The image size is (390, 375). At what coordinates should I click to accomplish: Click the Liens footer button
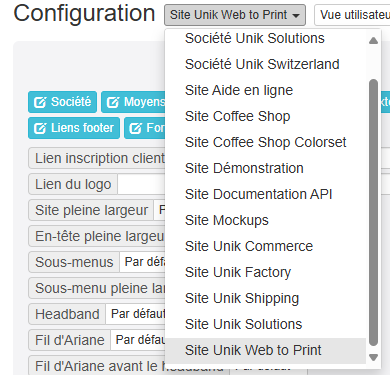pyautogui.click(x=74, y=128)
